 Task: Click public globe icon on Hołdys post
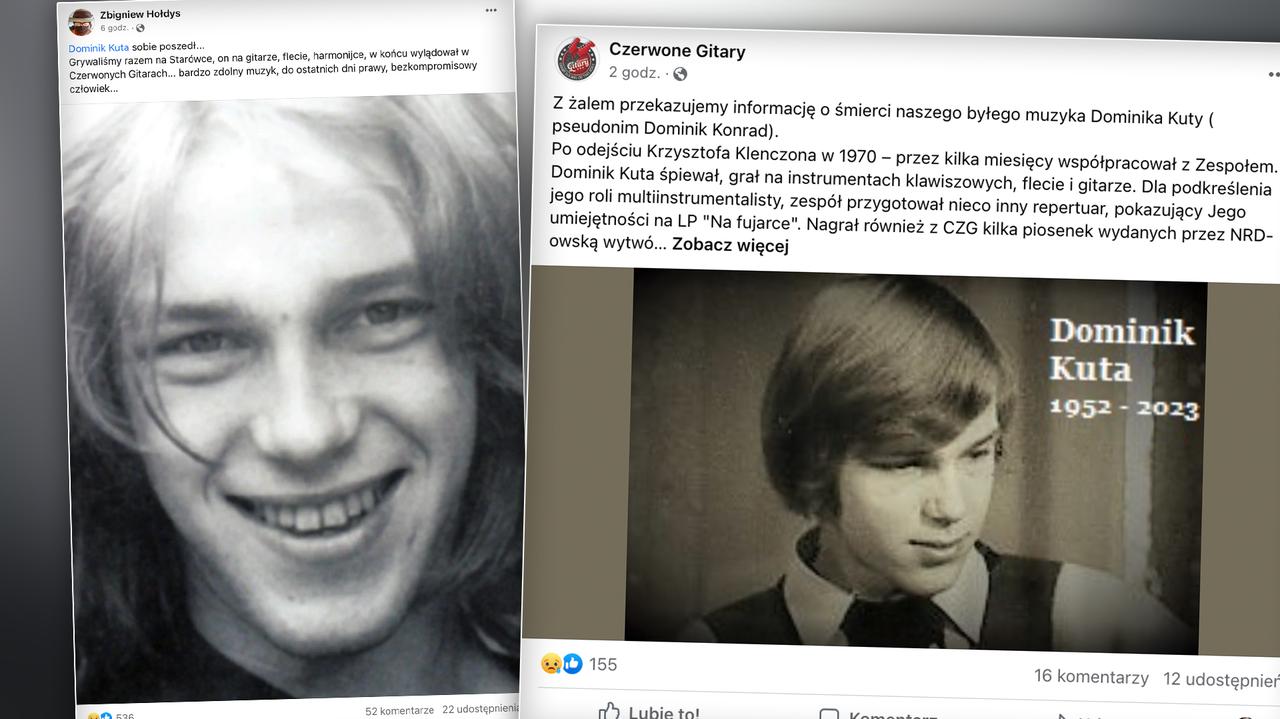coord(140,28)
